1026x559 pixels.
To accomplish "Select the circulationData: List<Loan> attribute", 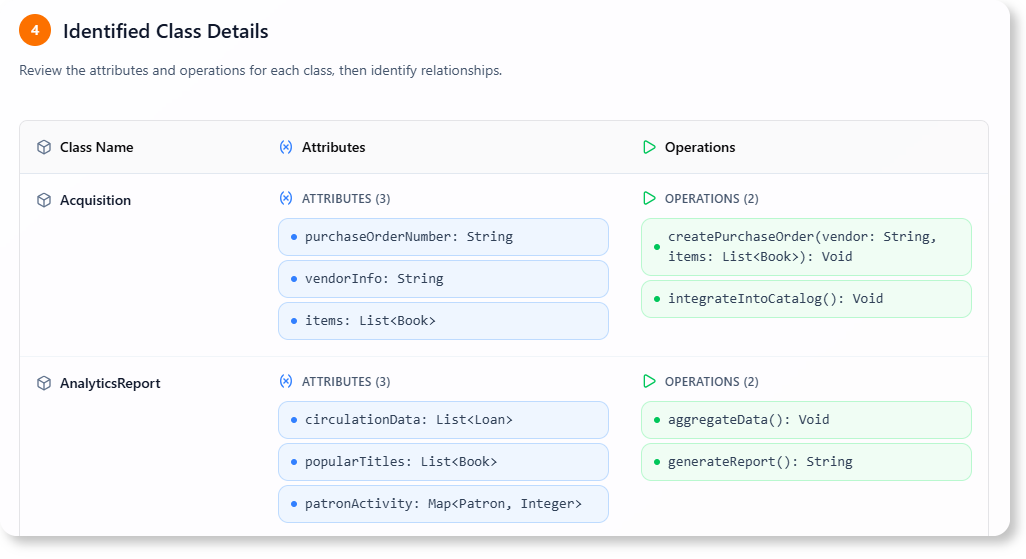I will pyautogui.click(x=443, y=420).
